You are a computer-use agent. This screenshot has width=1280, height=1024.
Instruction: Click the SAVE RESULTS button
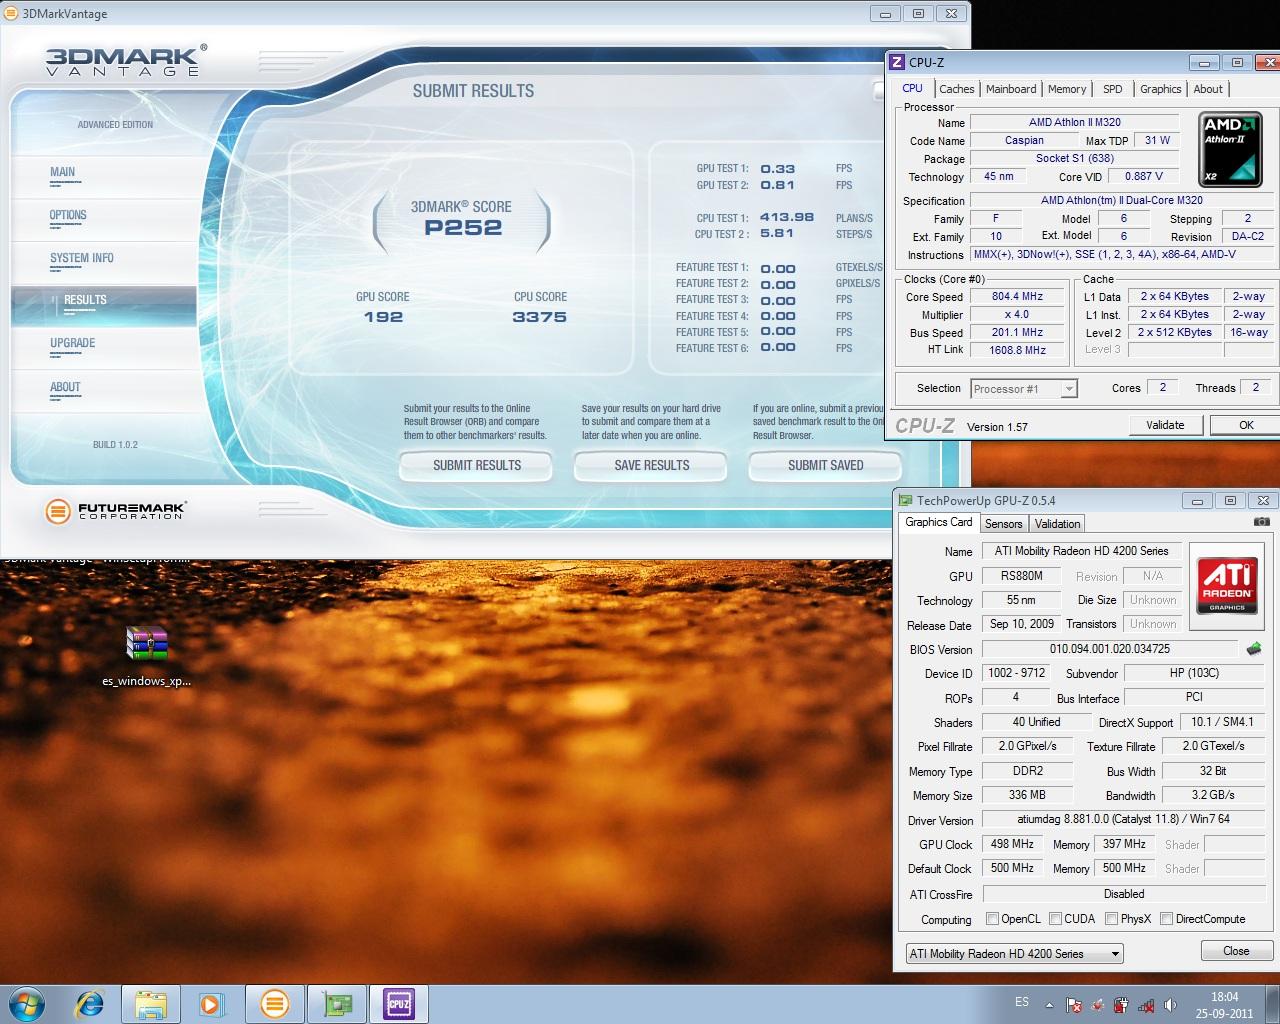tap(651, 466)
